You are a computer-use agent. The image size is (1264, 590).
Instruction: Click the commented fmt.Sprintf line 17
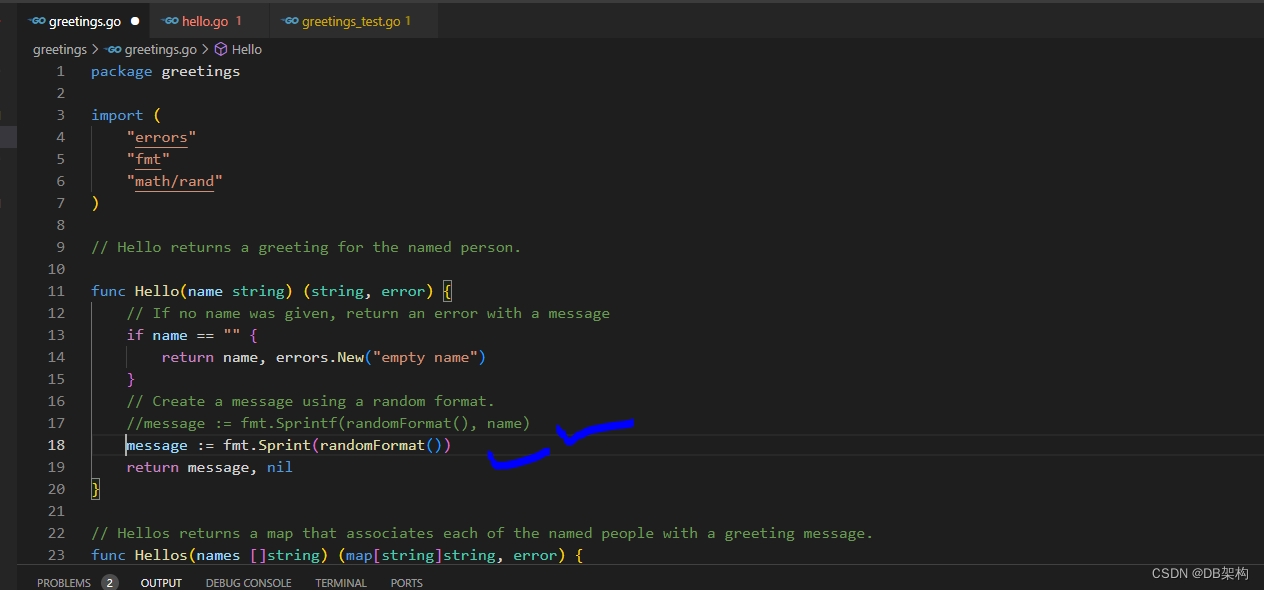coord(328,423)
